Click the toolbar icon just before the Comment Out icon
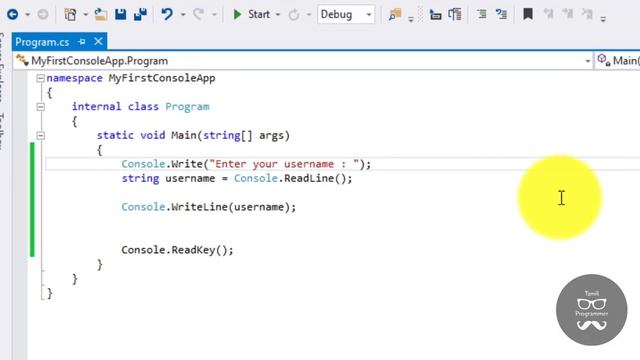Image resolution: width=640 pixels, height=360 pixels. point(455,15)
